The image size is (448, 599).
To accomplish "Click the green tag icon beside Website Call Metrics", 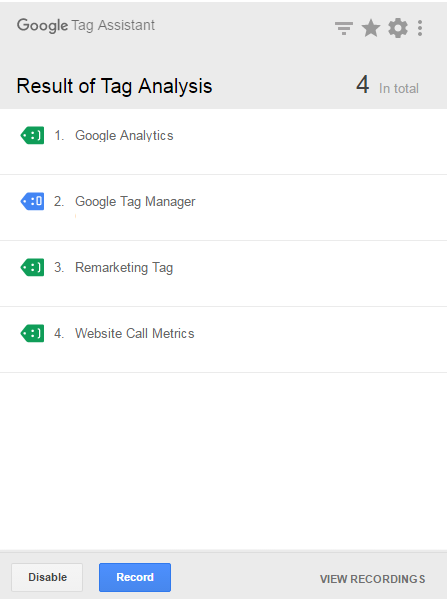I will pyautogui.click(x=32, y=333).
